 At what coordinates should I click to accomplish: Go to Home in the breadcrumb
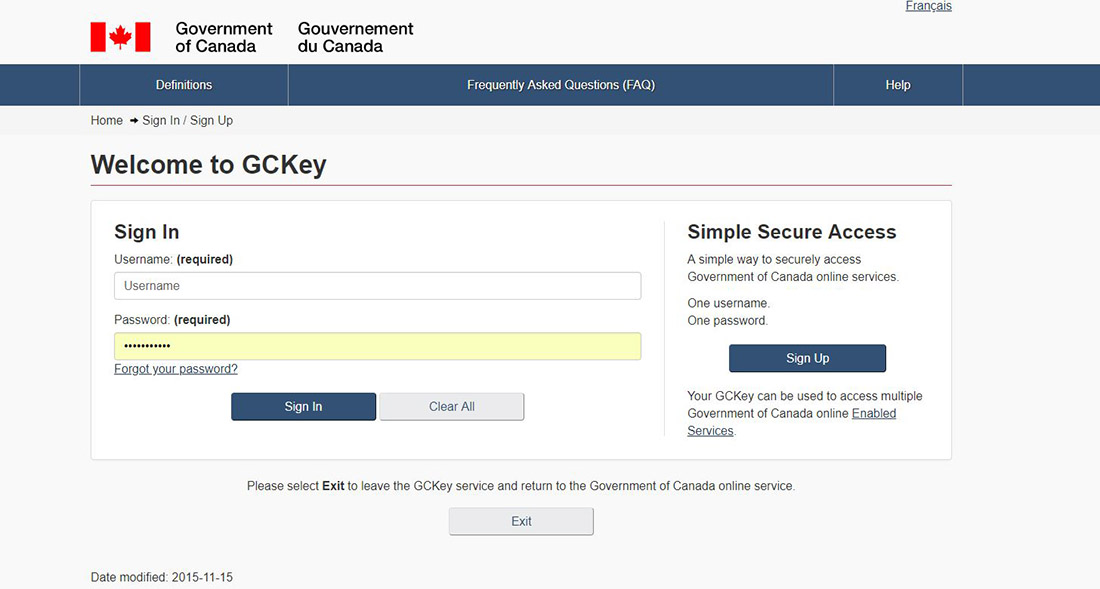pyautogui.click(x=107, y=121)
